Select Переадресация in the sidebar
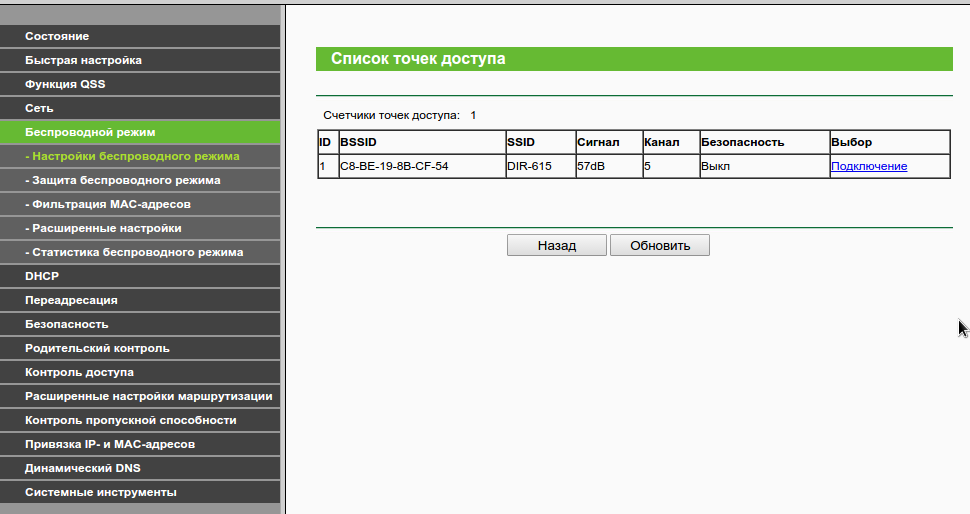This screenshot has width=970, height=514. click(140, 301)
